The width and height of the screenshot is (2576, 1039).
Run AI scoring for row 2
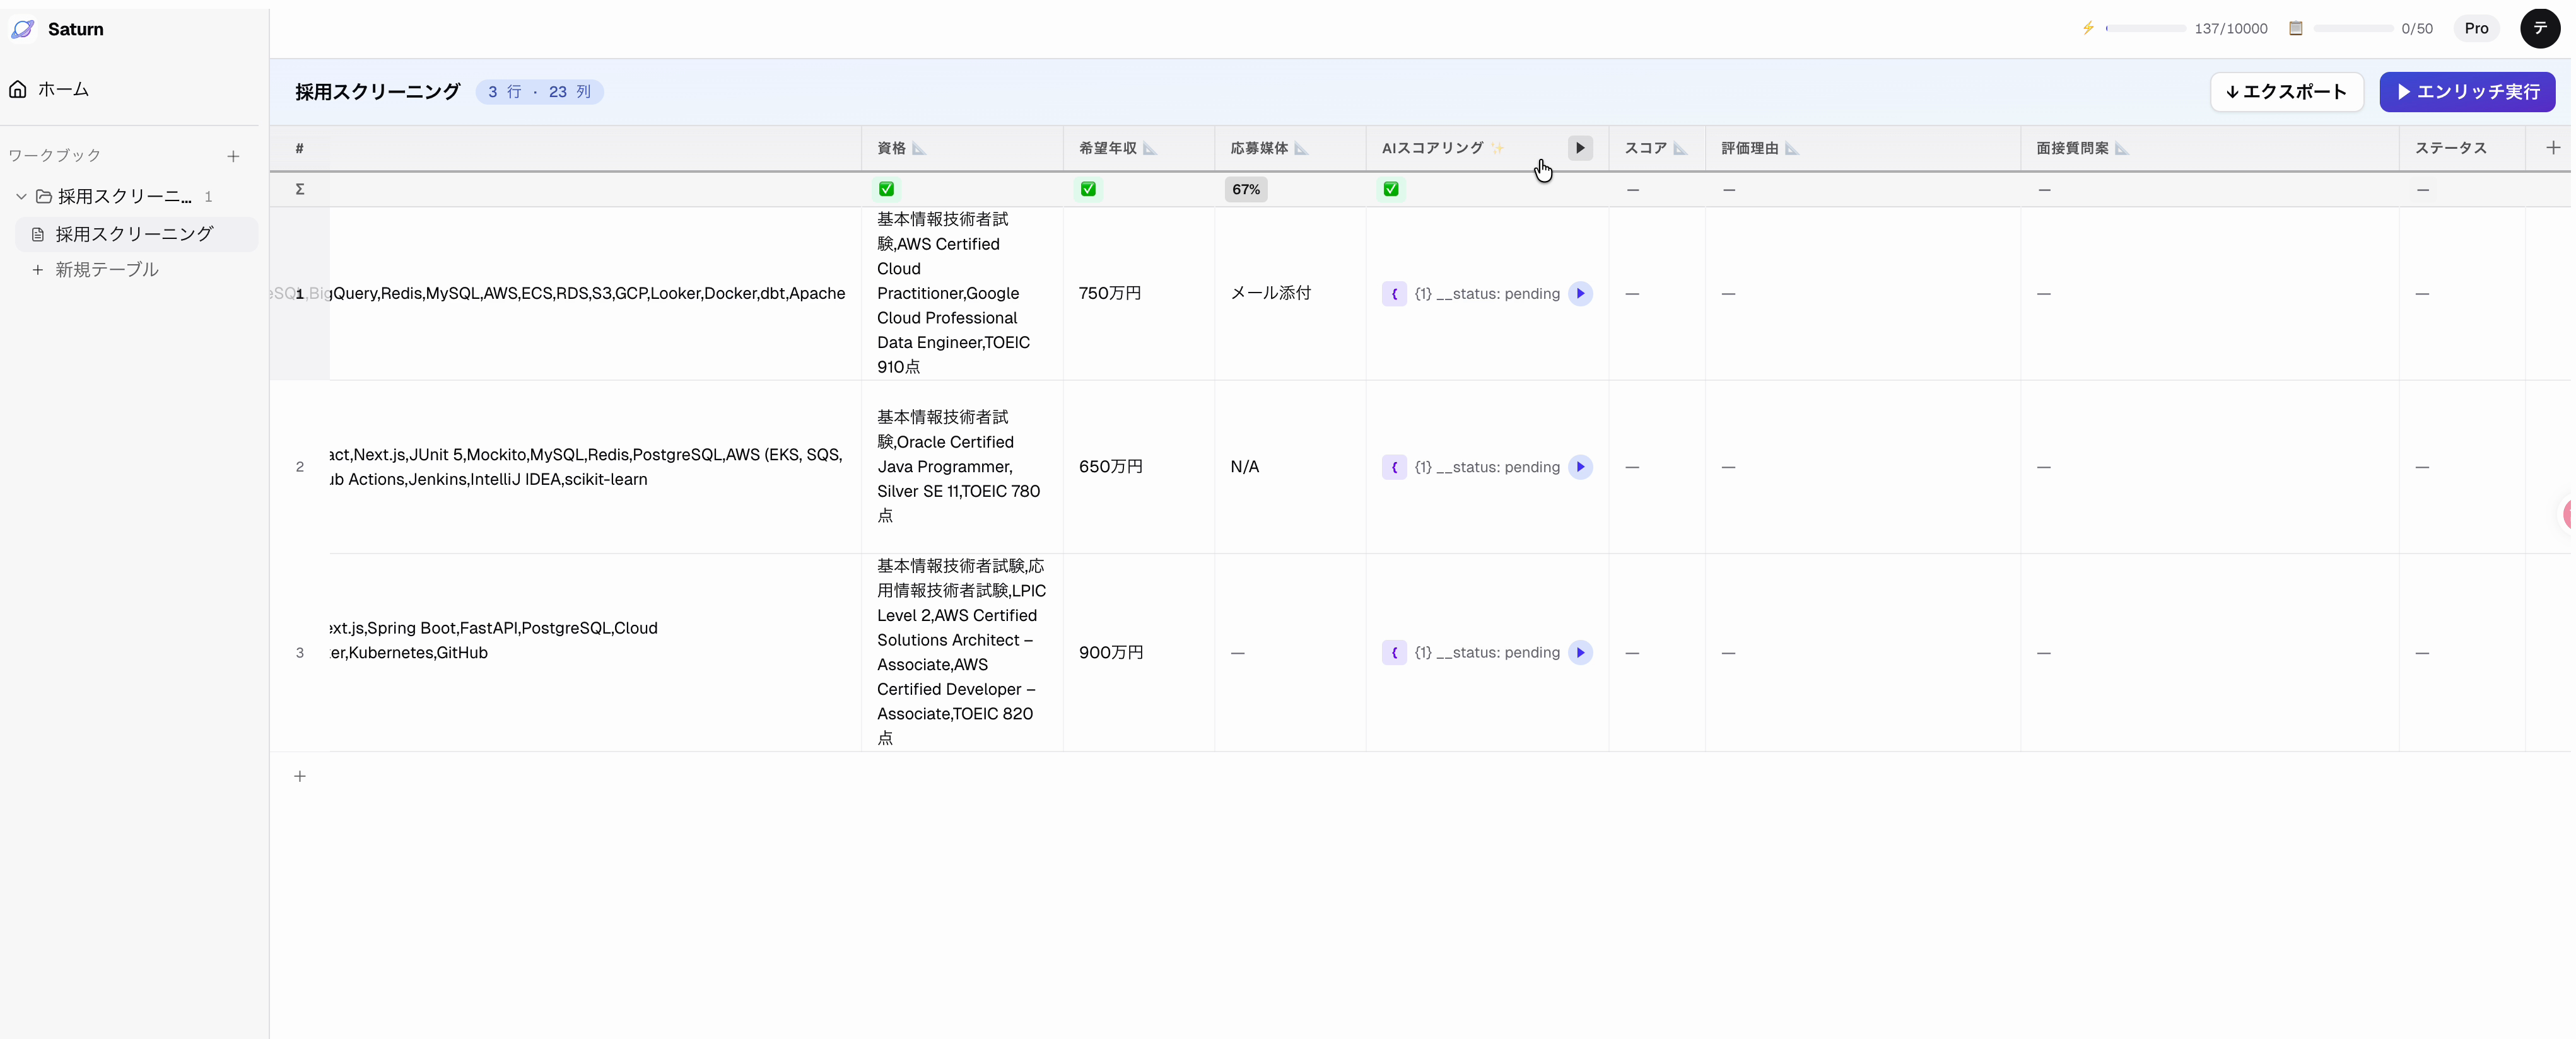[1580, 467]
